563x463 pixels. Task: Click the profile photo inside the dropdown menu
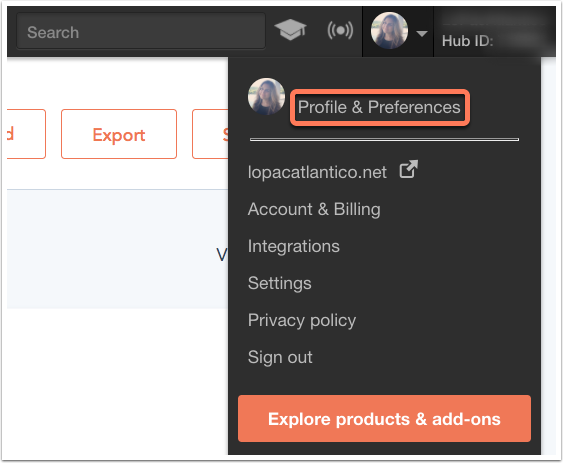pos(266,96)
